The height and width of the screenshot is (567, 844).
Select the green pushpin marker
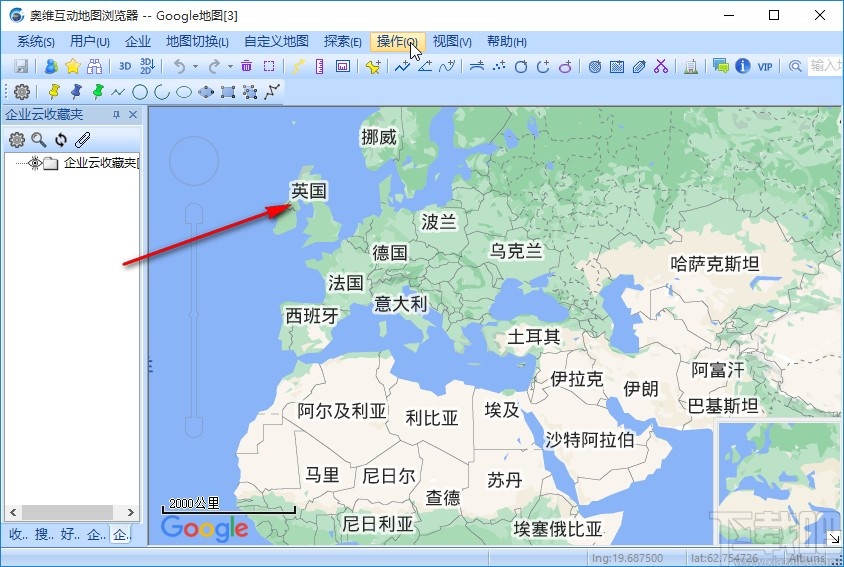98,92
